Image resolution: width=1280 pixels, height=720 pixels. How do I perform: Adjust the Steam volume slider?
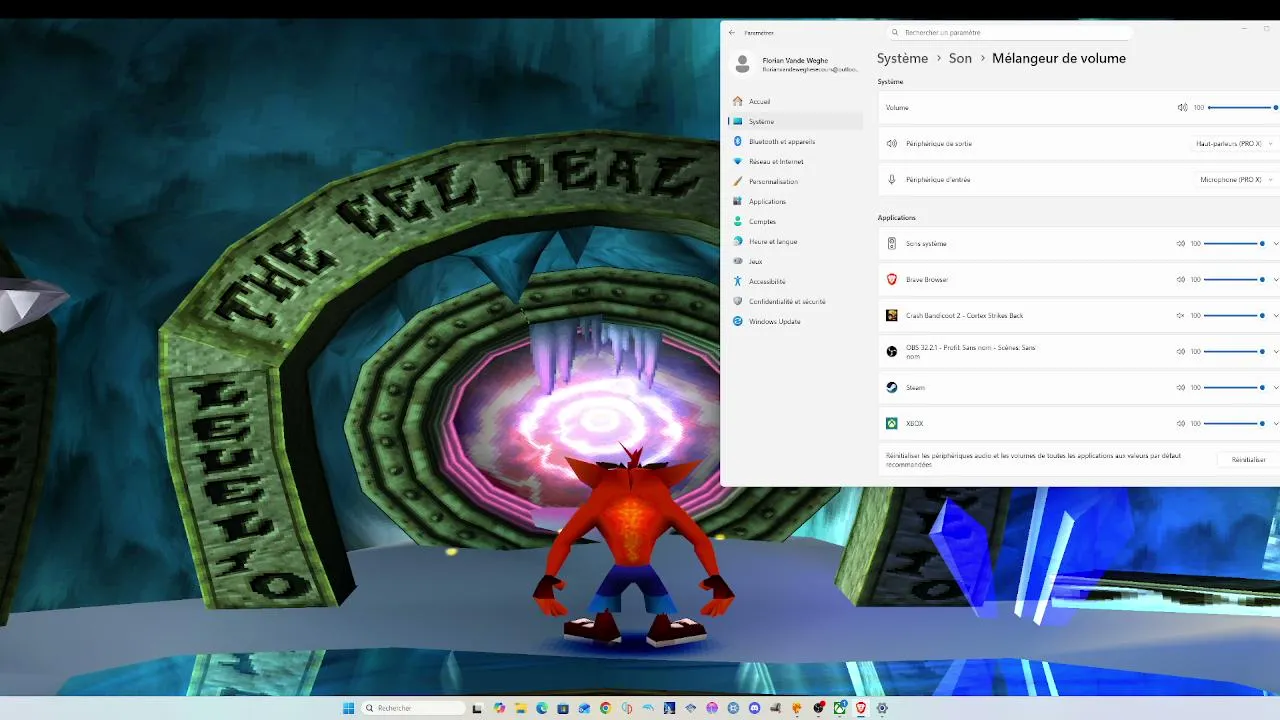click(x=1235, y=387)
